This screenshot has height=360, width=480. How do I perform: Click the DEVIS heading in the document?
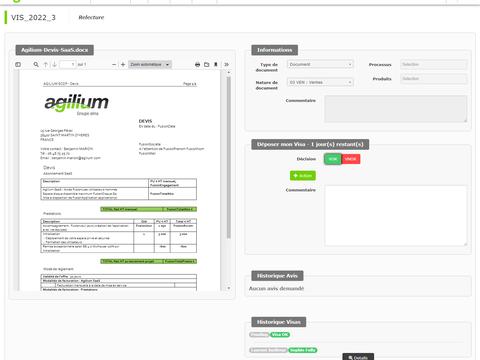pyautogui.click(x=145, y=121)
